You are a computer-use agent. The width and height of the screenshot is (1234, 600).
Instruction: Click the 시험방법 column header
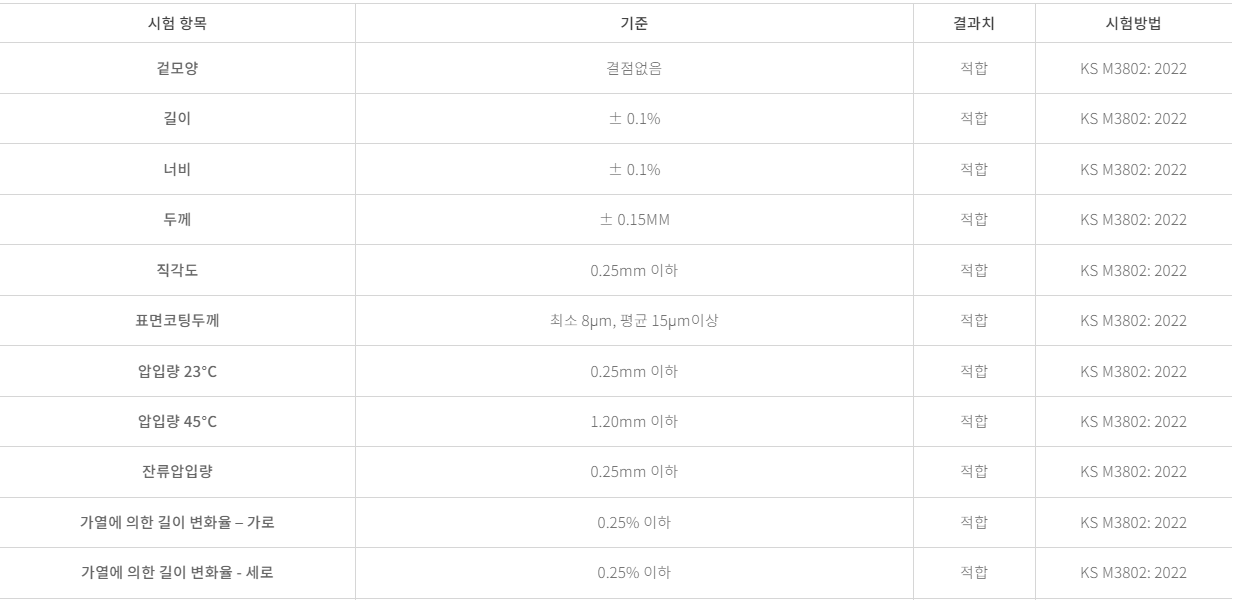pos(1133,23)
